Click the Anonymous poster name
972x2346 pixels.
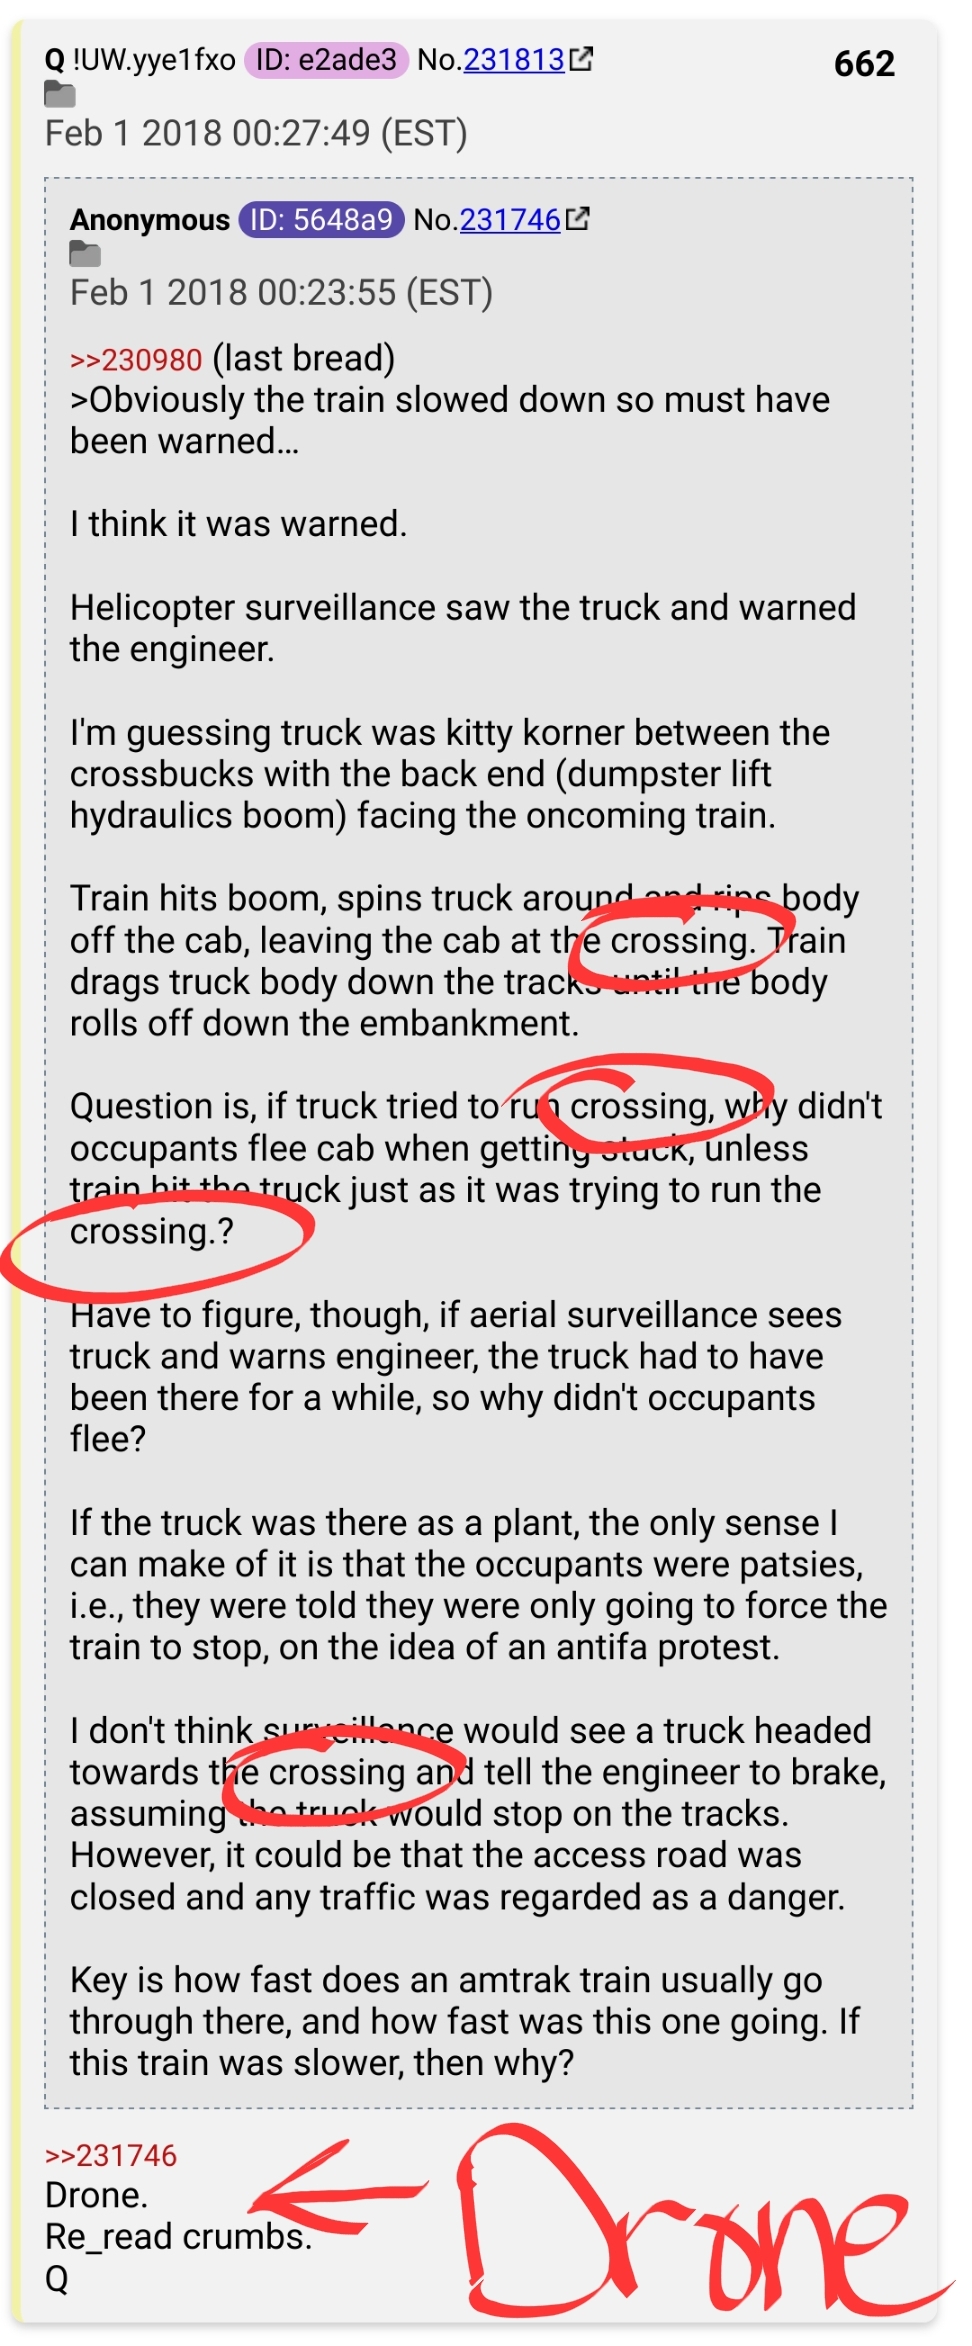coord(150,219)
